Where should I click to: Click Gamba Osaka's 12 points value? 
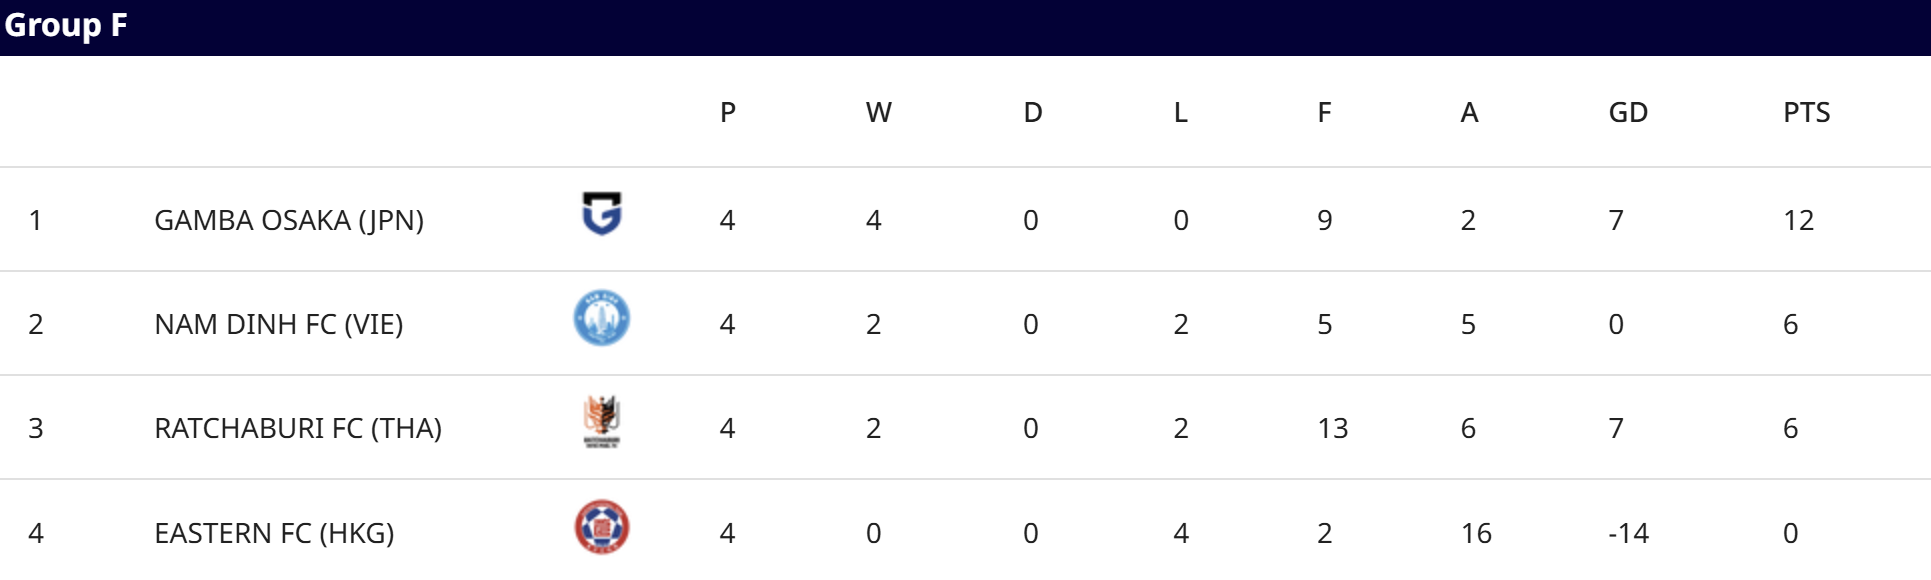[1798, 220]
